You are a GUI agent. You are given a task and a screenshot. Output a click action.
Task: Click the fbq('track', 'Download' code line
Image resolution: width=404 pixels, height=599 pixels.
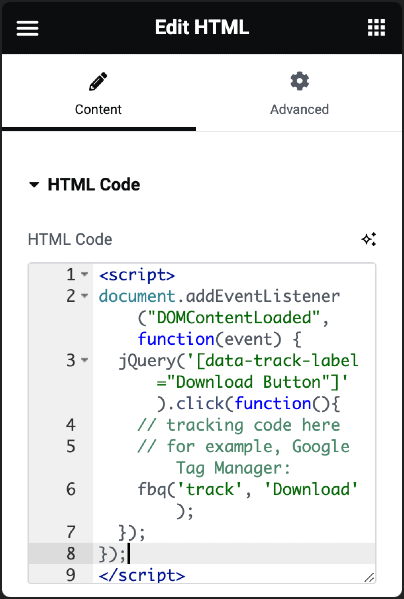click(247, 489)
